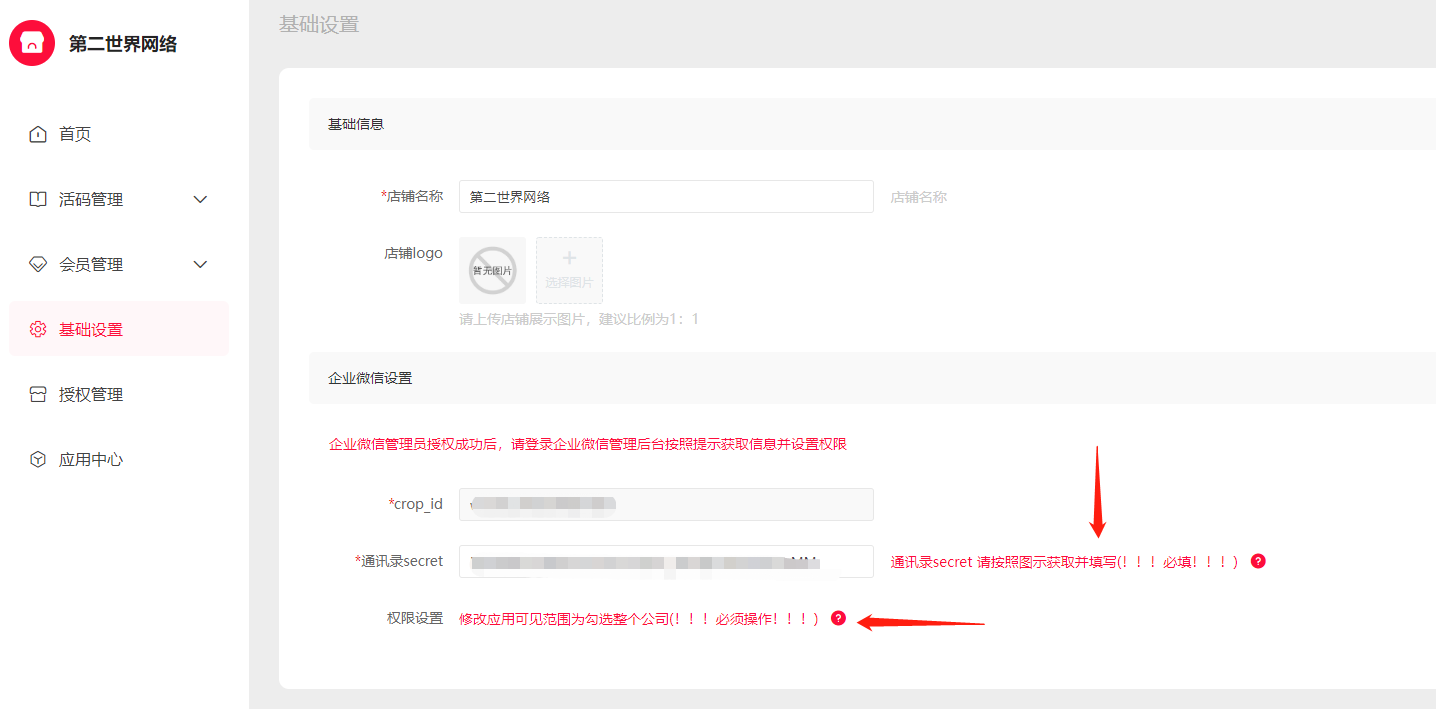The height and width of the screenshot is (709, 1436).
Task: Click the red store logo icon
Action: (32, 43)
